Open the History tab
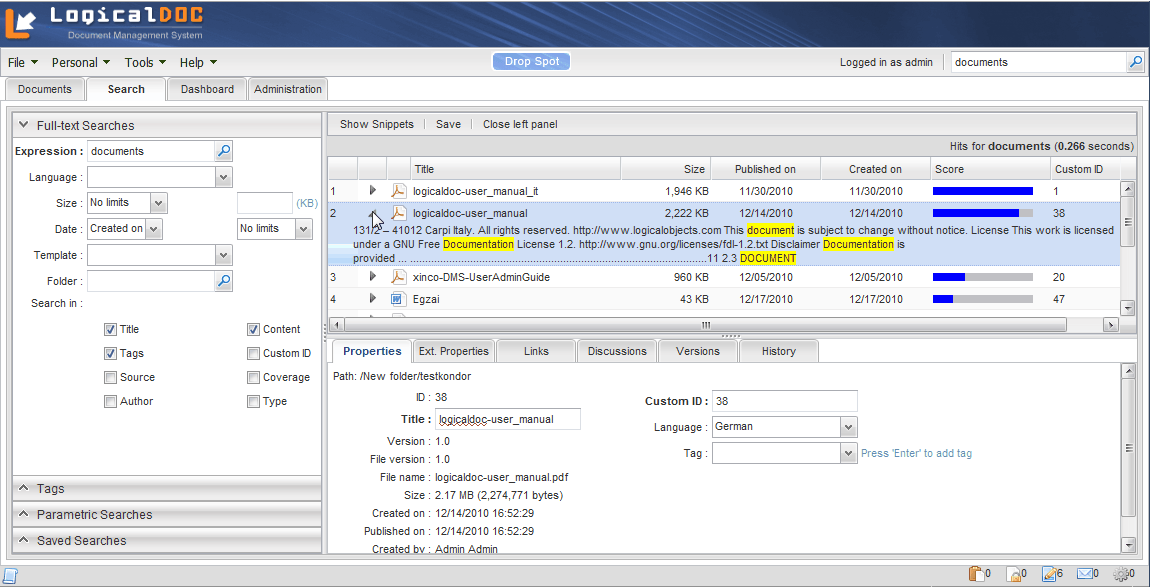This screenshot has width=1151, height=587. click(778, 351)
